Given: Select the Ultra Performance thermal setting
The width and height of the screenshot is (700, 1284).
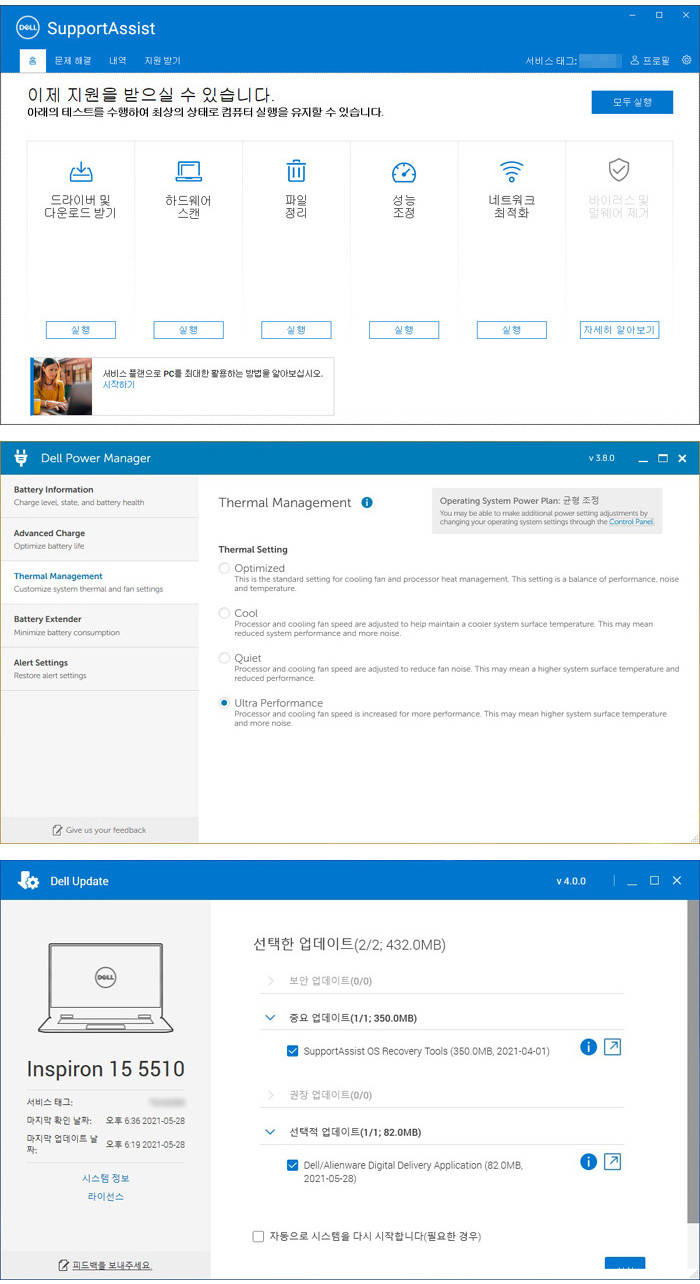Looking at the screenshot, I should [x=224, y=703].
